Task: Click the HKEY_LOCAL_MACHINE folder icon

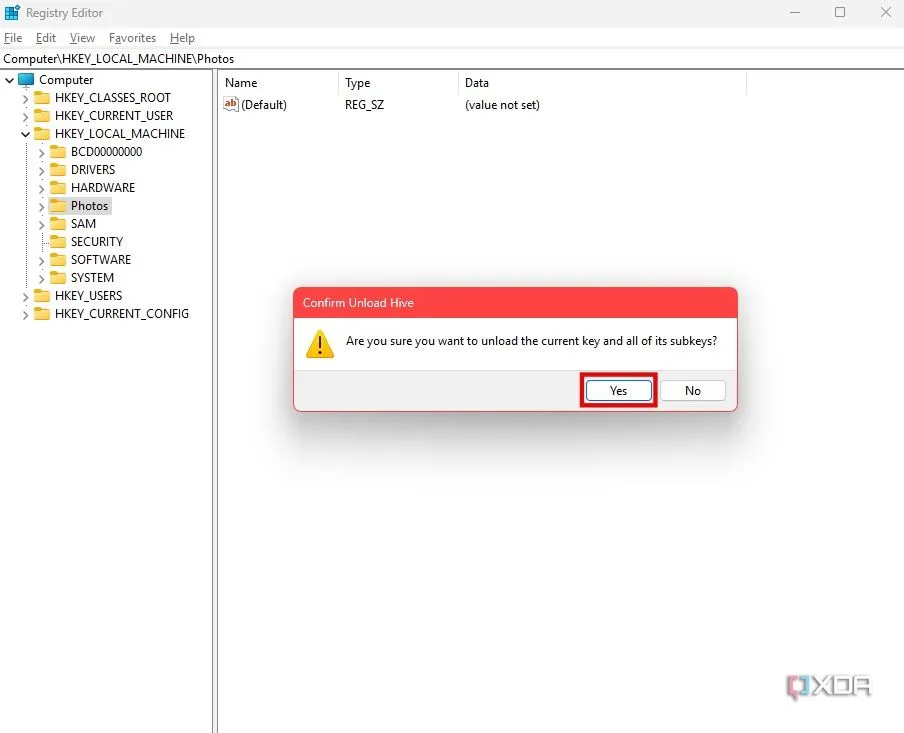Action: coord(42,133)
